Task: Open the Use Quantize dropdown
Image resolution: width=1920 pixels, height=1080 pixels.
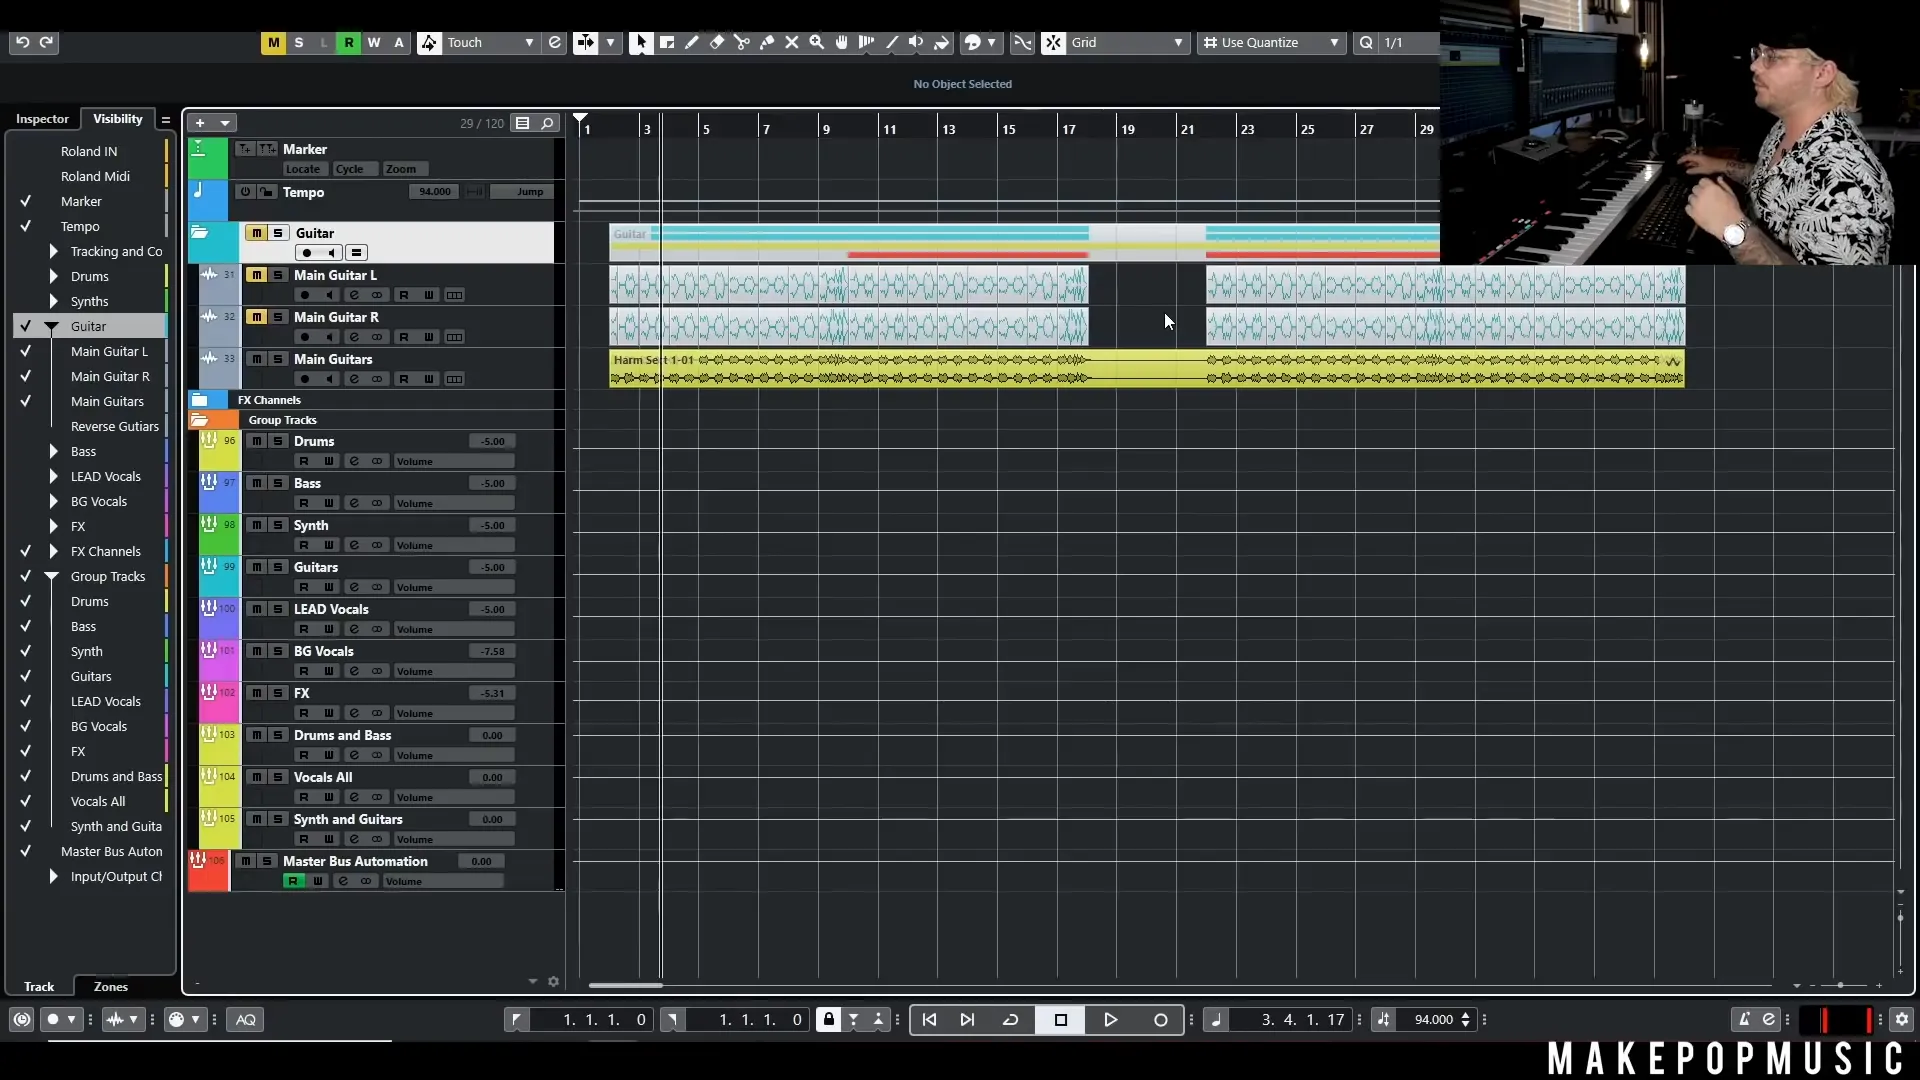Action: 1271,42
